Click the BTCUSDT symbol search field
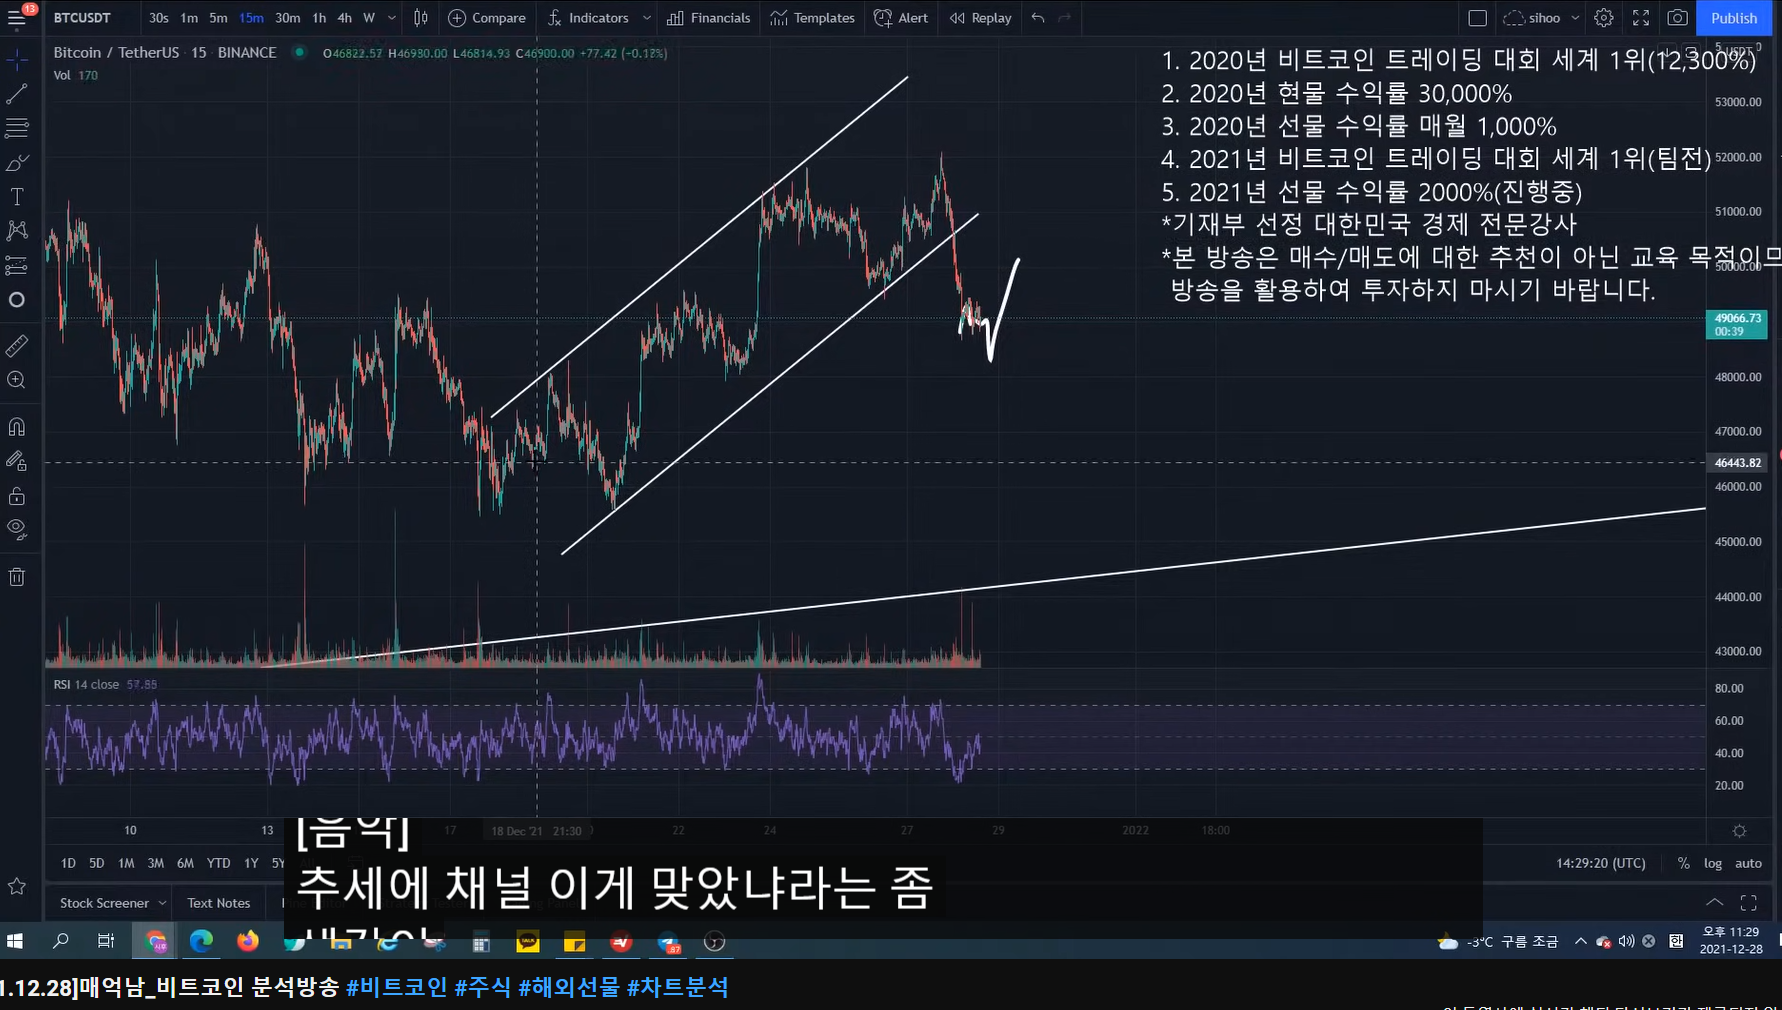This screenshot has width=1782, height=1010. pyautogui.click(x=83, y=18)
